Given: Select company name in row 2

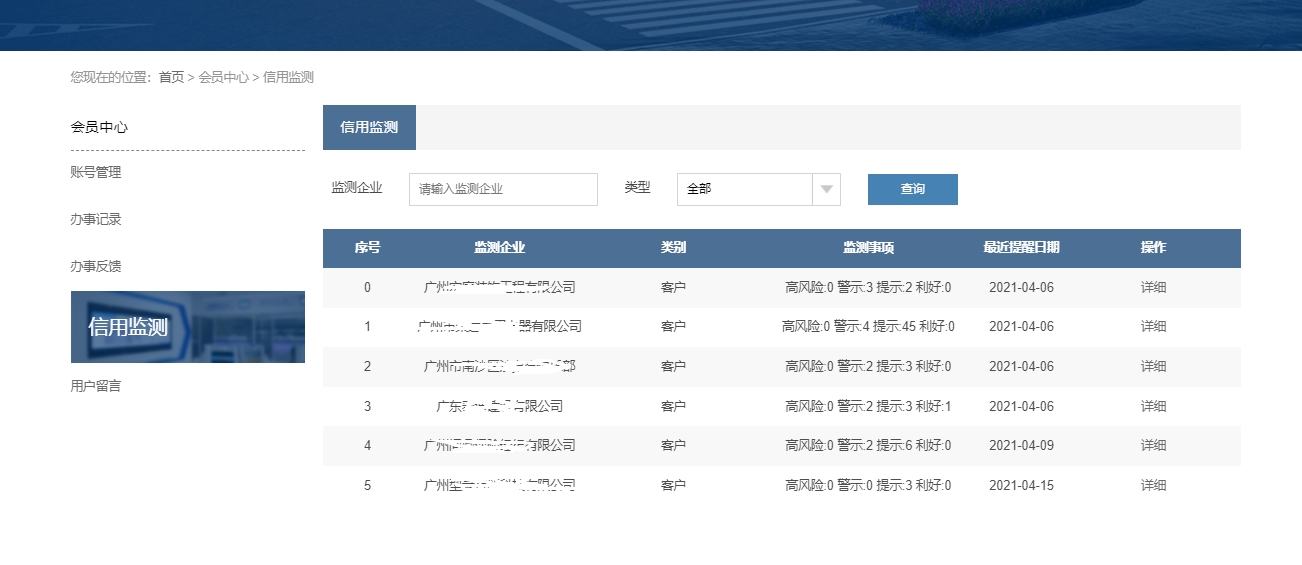Looking at the screenshot, I should [x=499, y=366].
